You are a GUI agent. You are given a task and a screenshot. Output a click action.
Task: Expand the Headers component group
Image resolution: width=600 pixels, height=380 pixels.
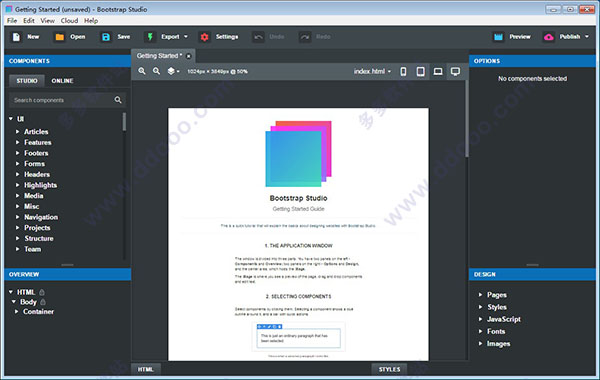(x=17, y=174)
